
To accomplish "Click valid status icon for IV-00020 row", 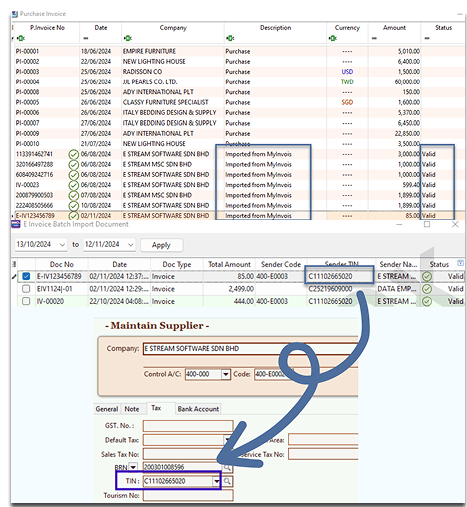I will (427, 301).
